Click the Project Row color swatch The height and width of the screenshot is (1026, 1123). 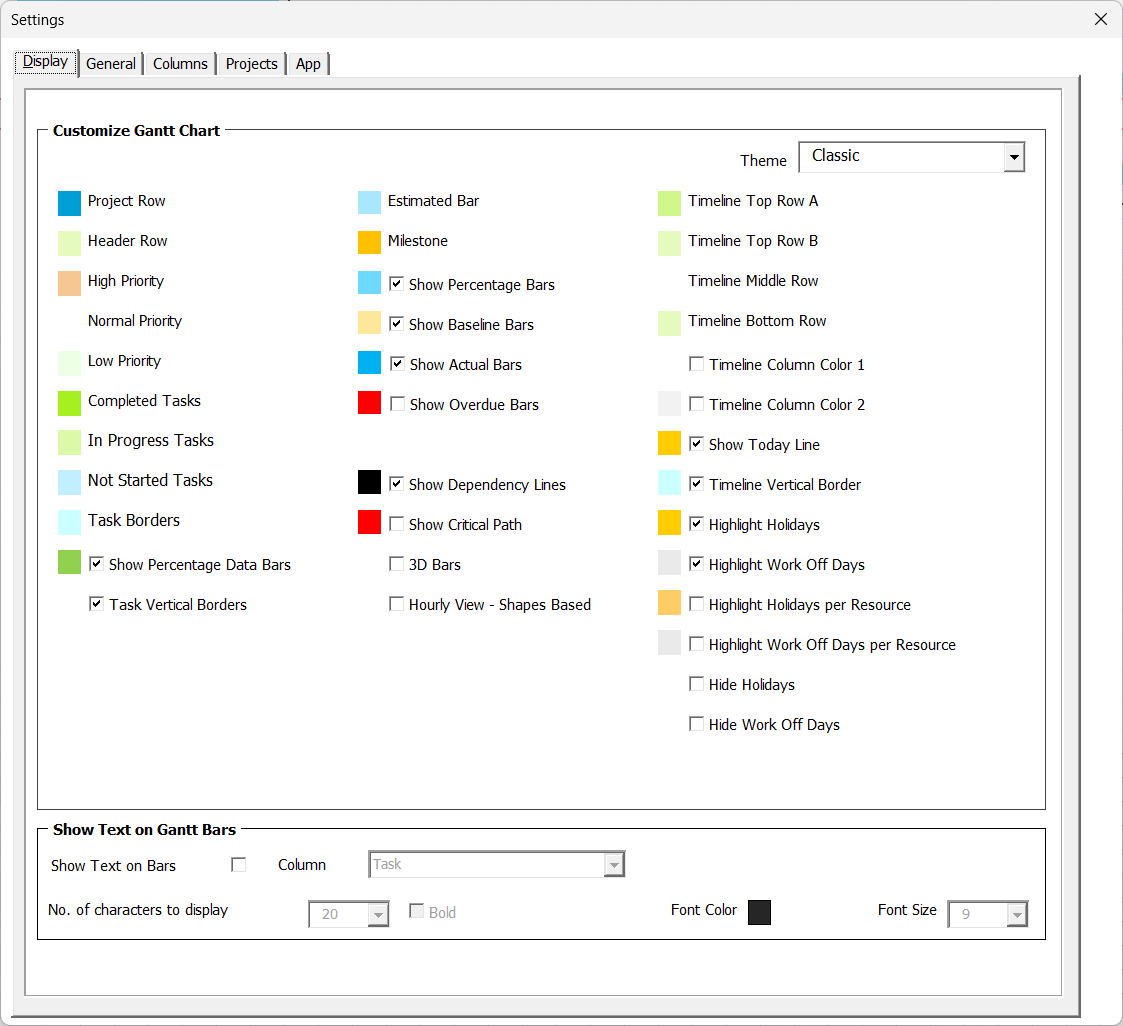[69, 203]
